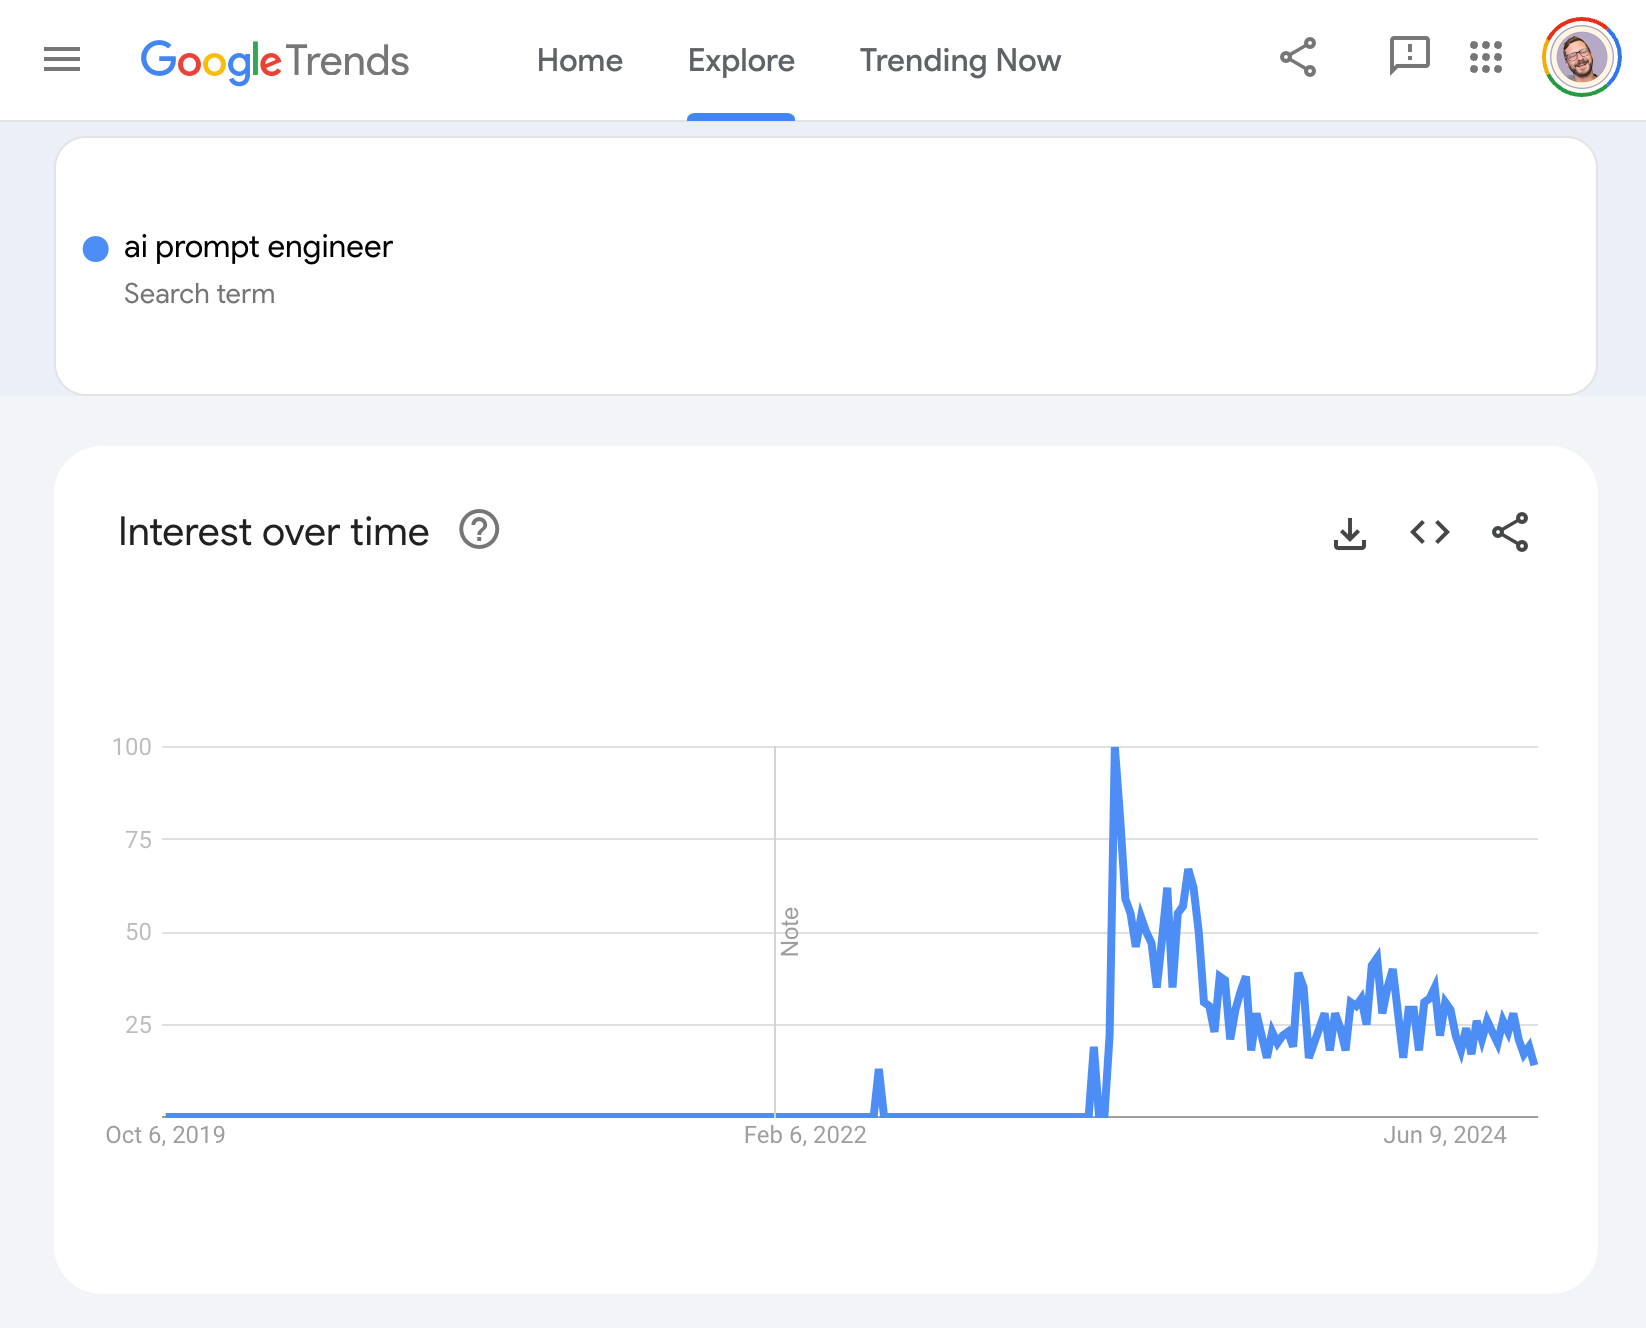Click the 'Interest over time' heading
Screen dimensions: 1646x1328
pos(273,532)
